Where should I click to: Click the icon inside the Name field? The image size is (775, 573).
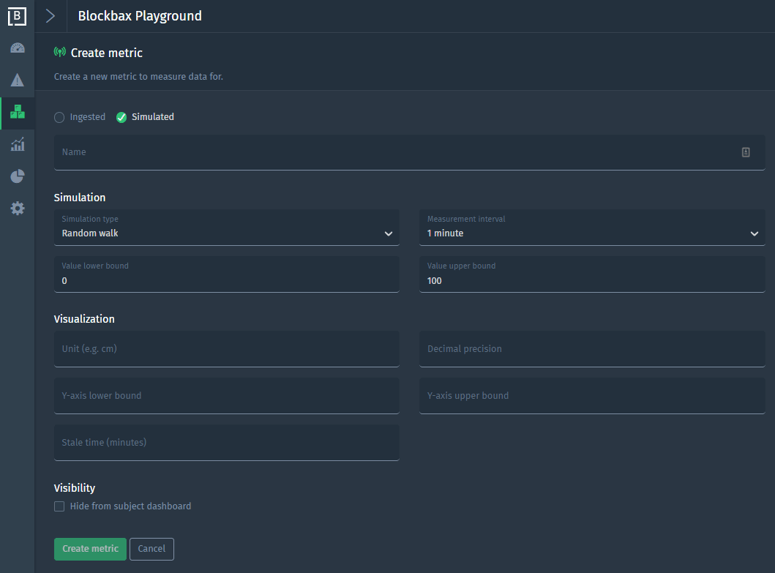coord(745,152)
